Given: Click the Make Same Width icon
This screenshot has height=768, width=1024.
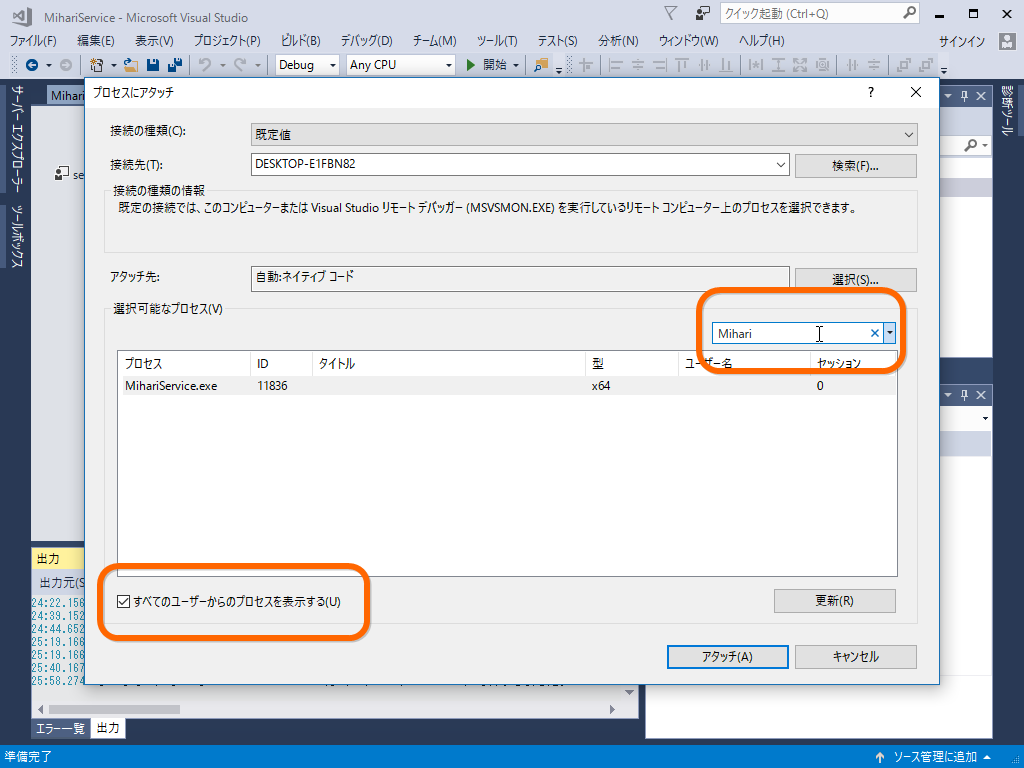Looking at the screenshot, I should [756, 65].
